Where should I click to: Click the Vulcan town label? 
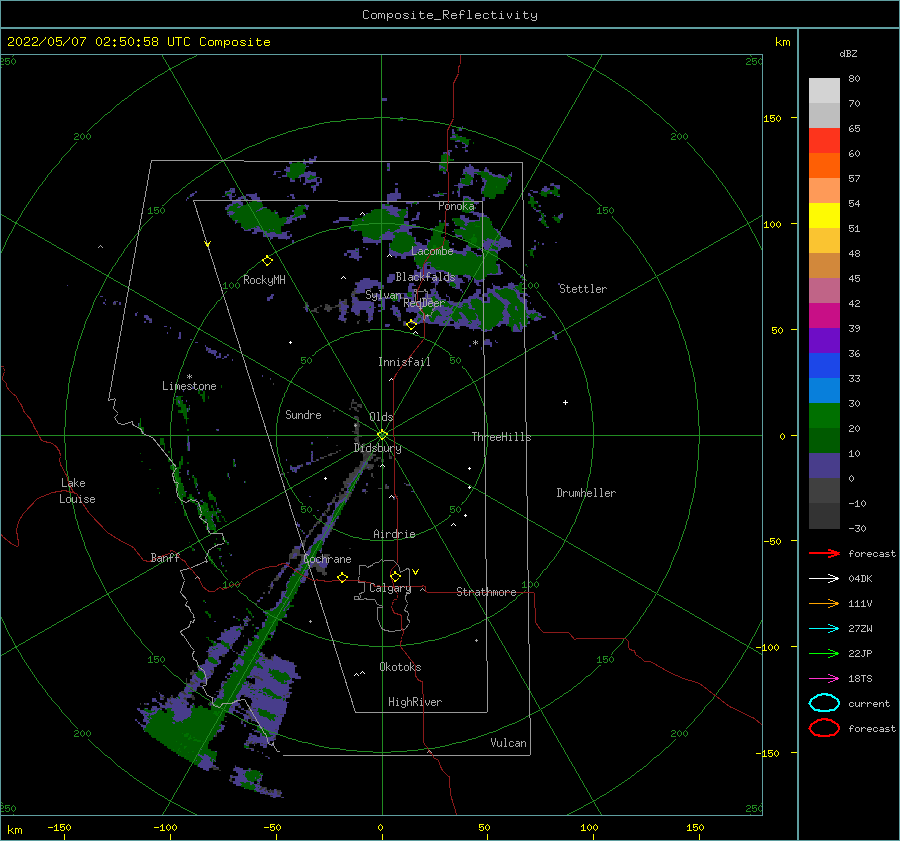(x=509, y=743)
